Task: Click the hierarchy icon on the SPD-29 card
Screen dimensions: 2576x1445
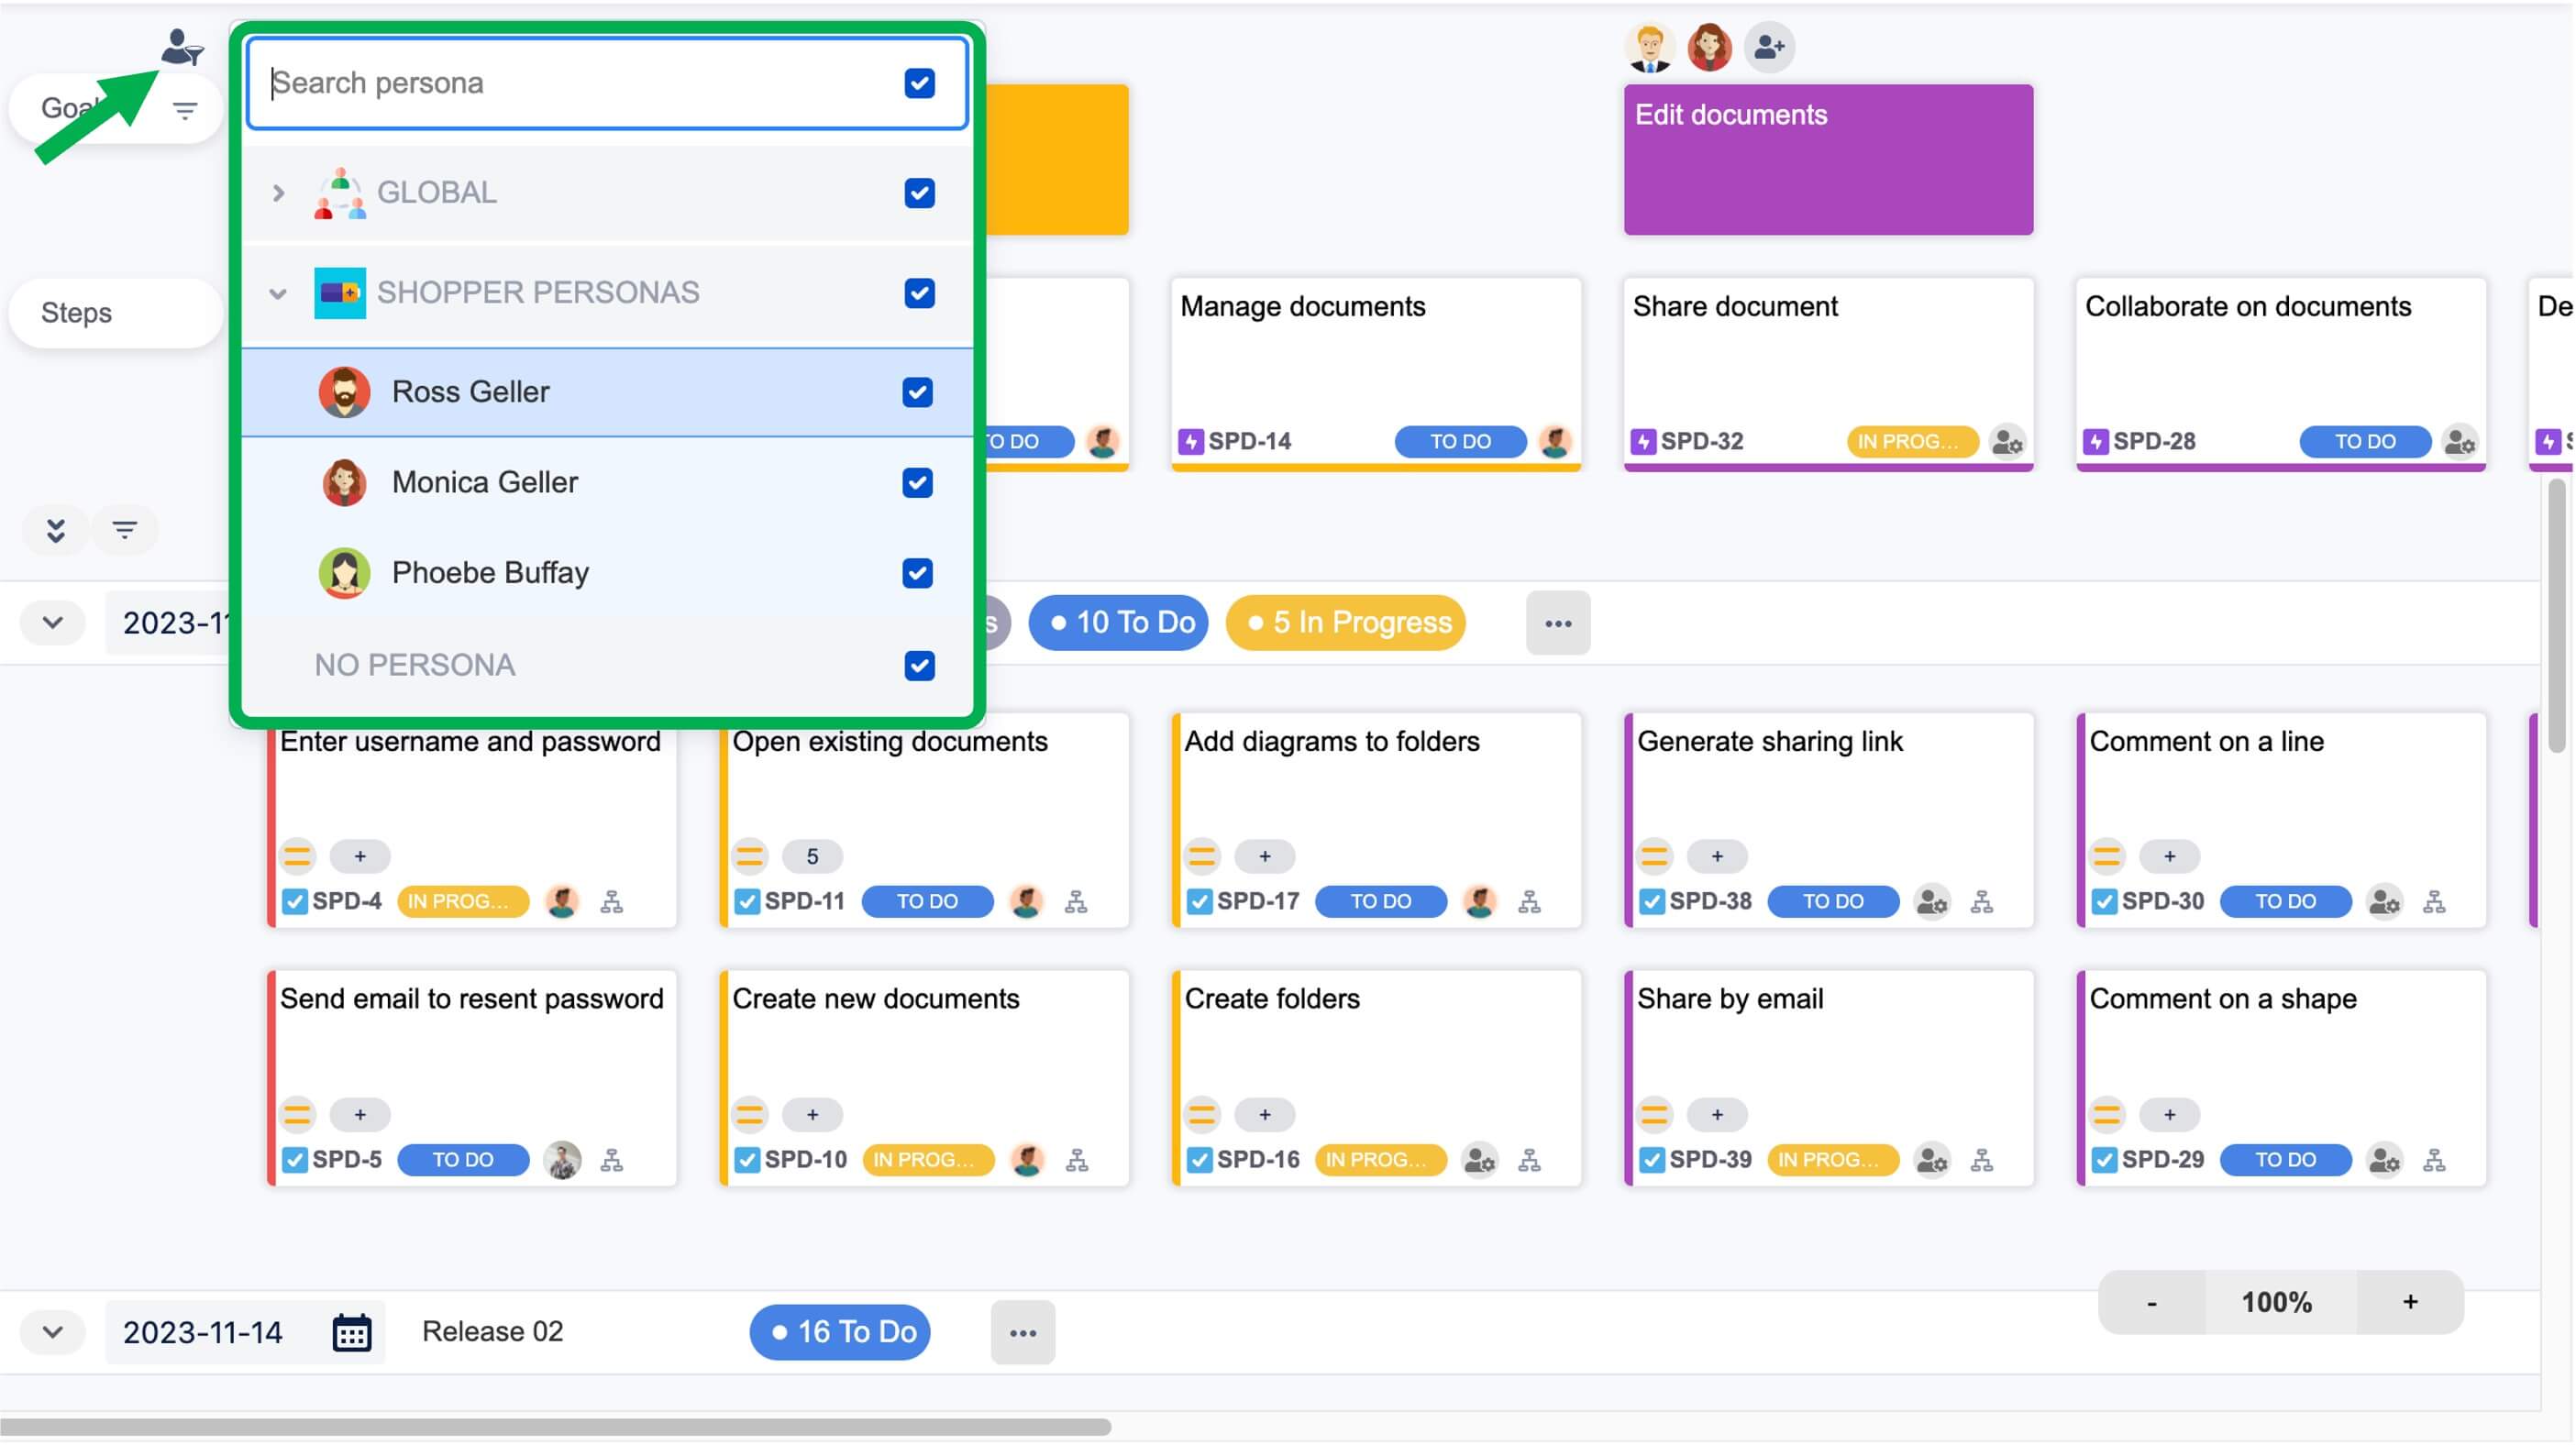Action: click(x=2435, y=1160)
